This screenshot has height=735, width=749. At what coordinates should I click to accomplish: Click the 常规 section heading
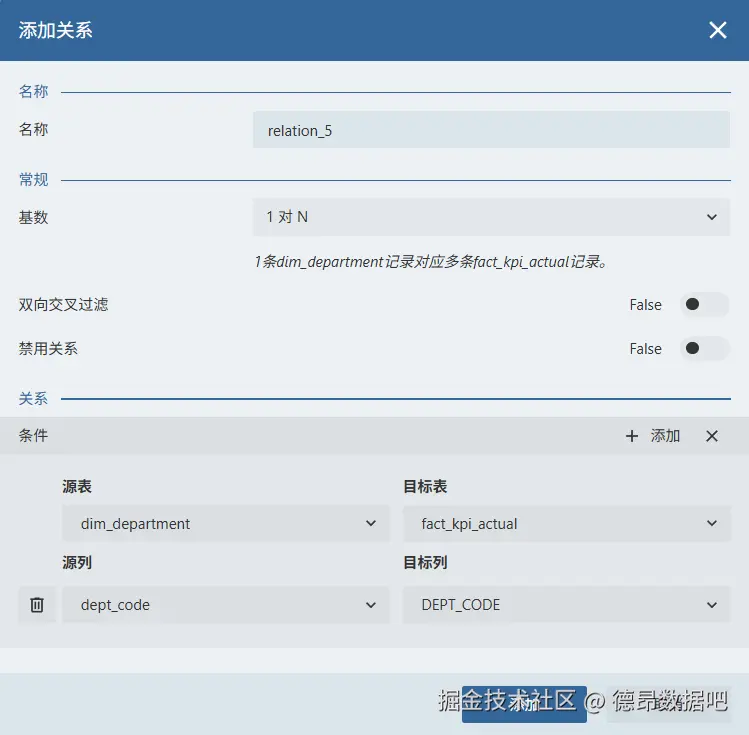pos(33,180)
